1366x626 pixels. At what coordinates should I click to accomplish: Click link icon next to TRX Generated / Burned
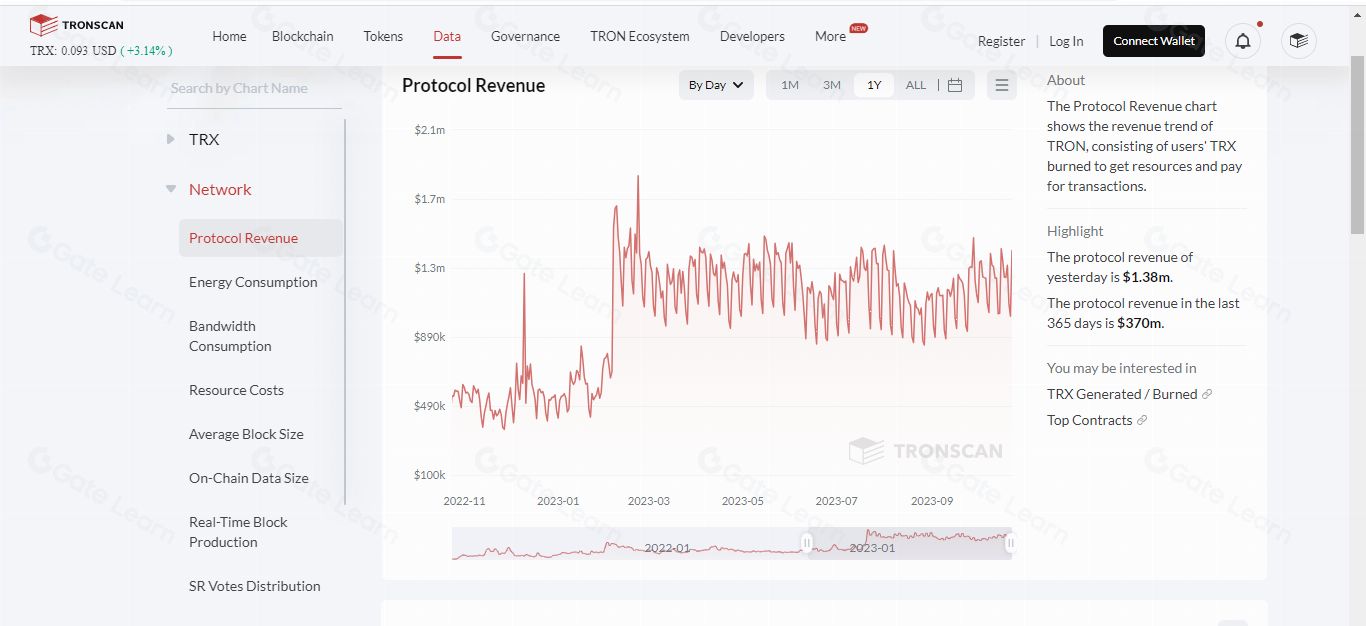(1207, 394)
